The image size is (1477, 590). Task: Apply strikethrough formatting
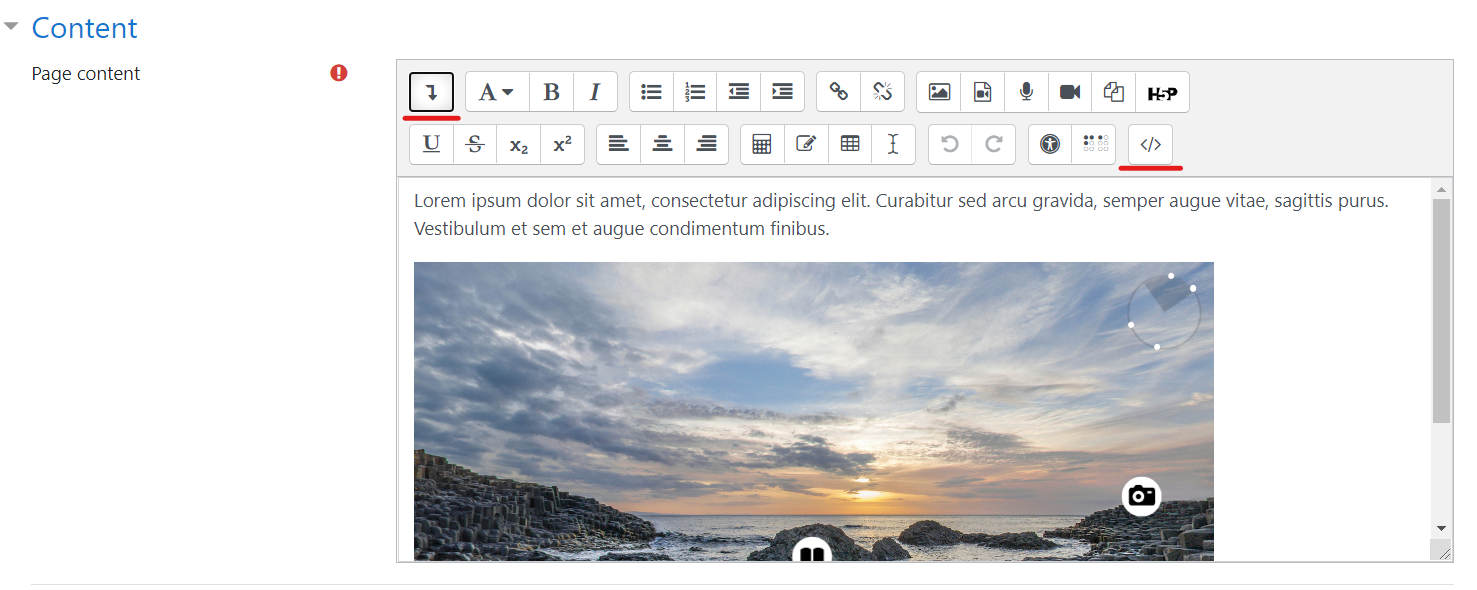(x=475, y=144)
